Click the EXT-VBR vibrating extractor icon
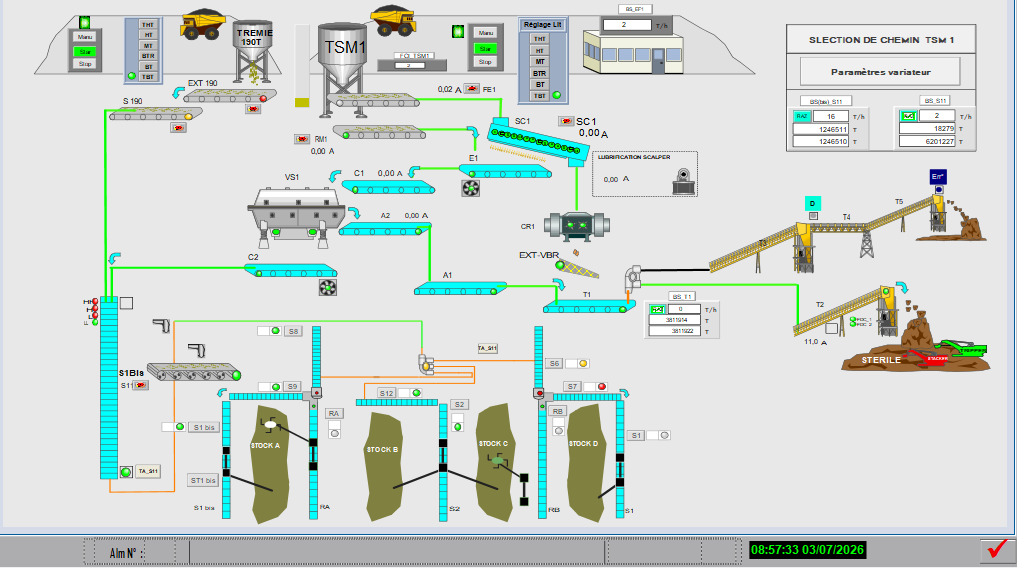1017x568 pixels. coord(577,266)
